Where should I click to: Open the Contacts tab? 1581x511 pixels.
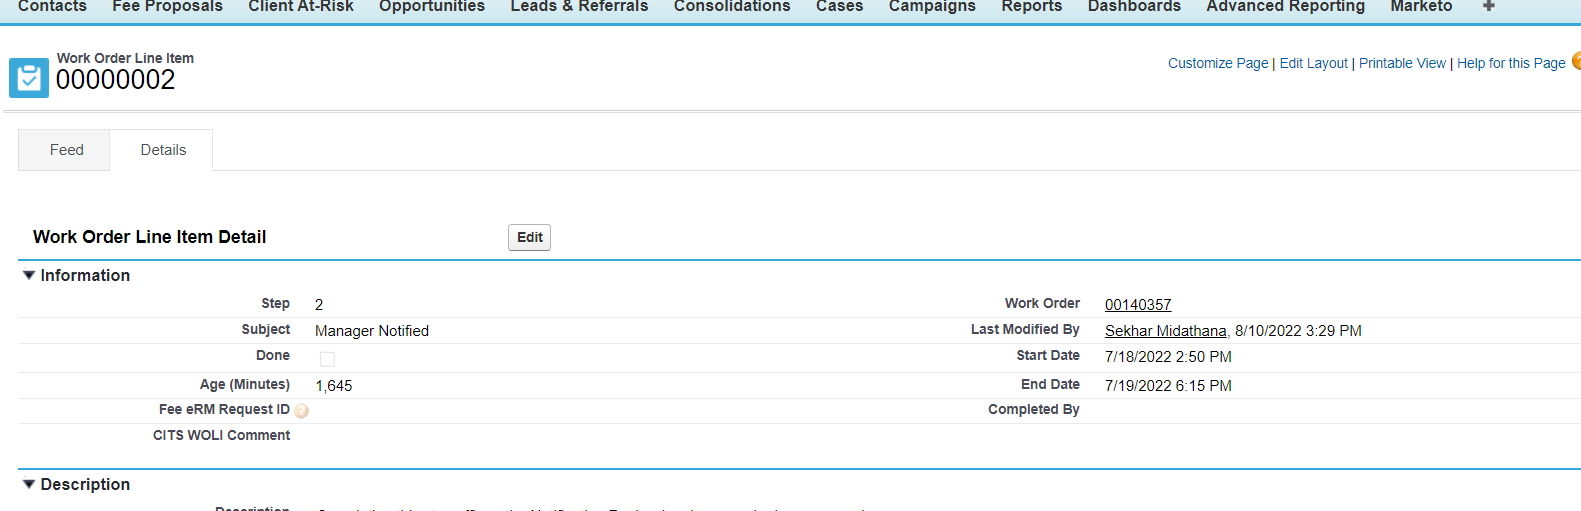point(52,6)
